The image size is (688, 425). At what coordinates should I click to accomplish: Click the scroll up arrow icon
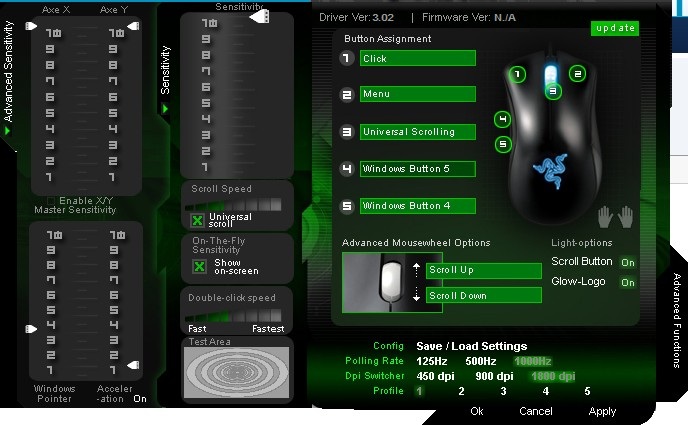click(x=416, y=269)
